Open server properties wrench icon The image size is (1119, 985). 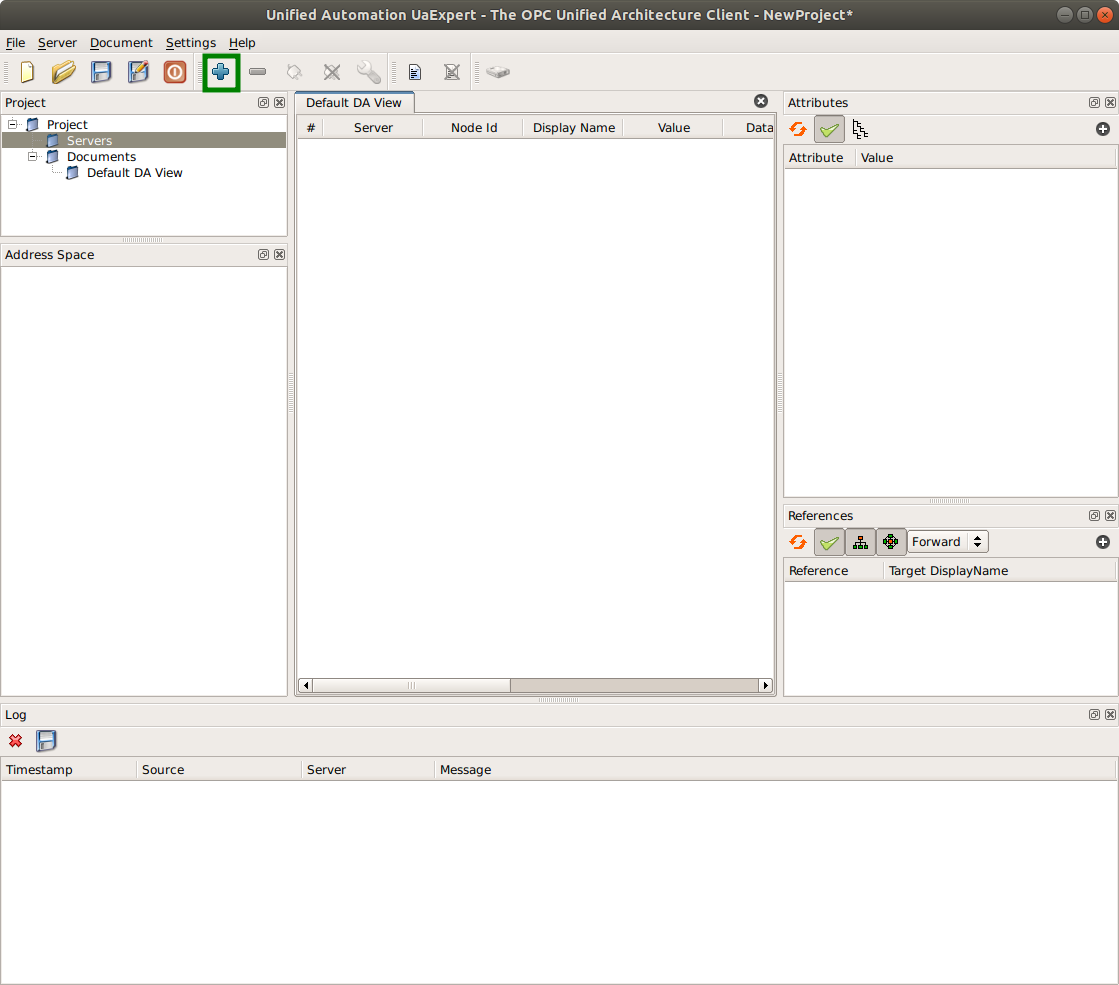pos(368,72)
